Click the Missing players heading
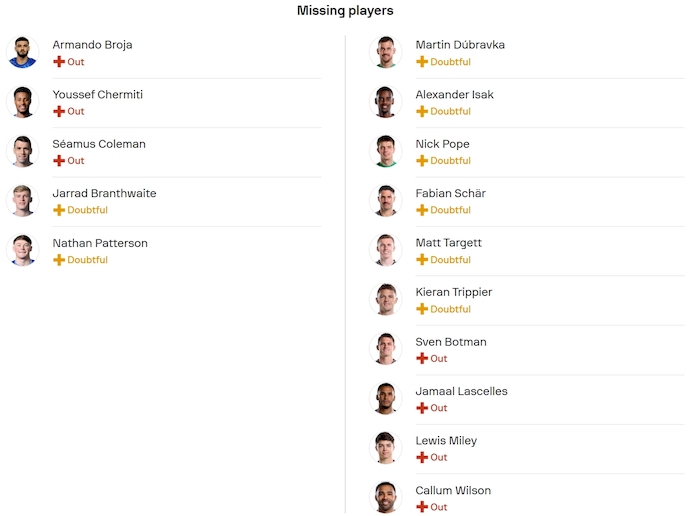This screenshot has height=516, width=690. coord(345,11)
